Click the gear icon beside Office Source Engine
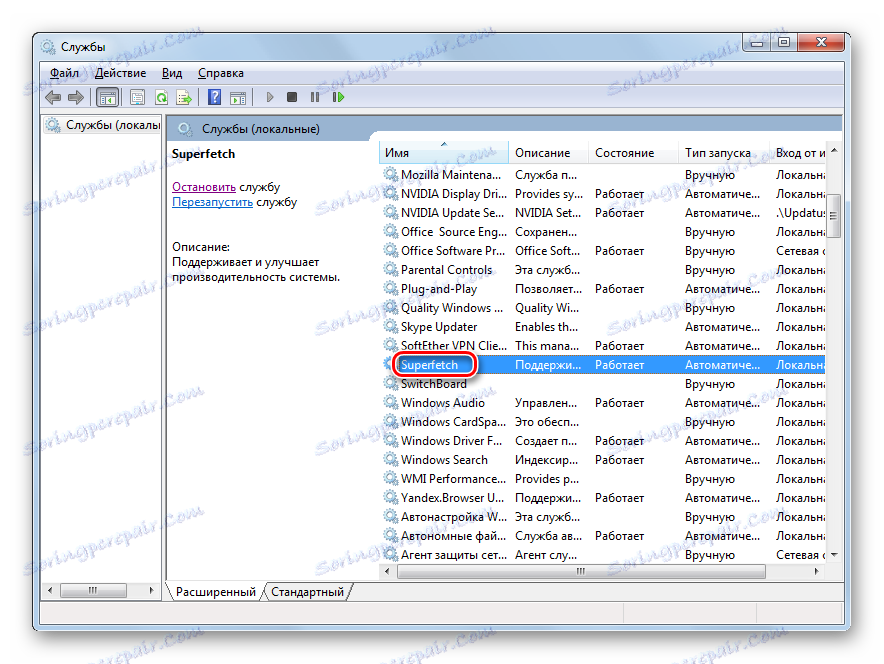 pos(391,232)
